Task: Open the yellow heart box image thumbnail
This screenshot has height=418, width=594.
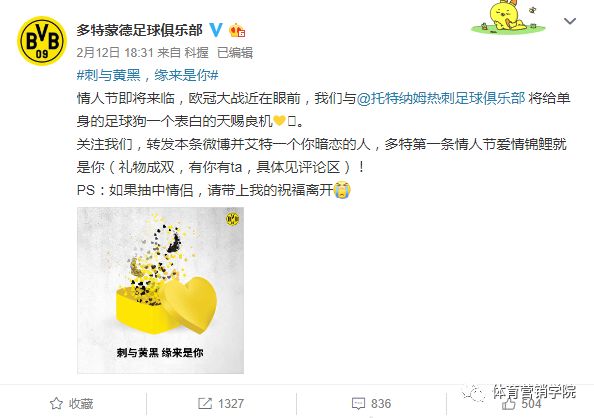Action: tap(160, 290)
